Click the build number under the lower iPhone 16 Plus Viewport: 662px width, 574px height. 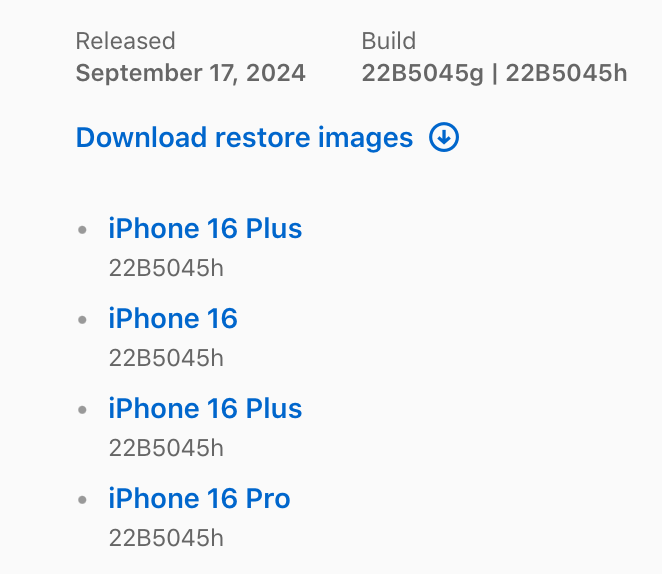[x=166, y=448]
